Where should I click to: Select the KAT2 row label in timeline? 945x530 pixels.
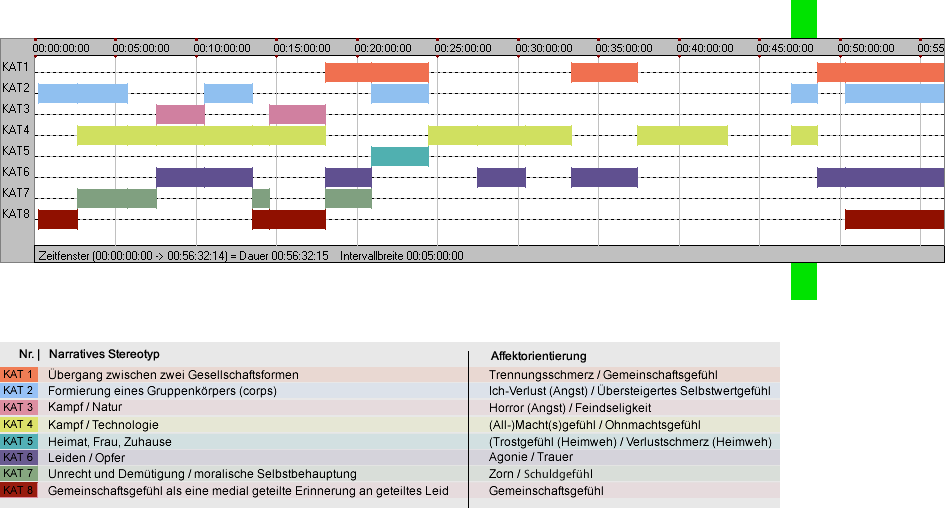point(16,88)
